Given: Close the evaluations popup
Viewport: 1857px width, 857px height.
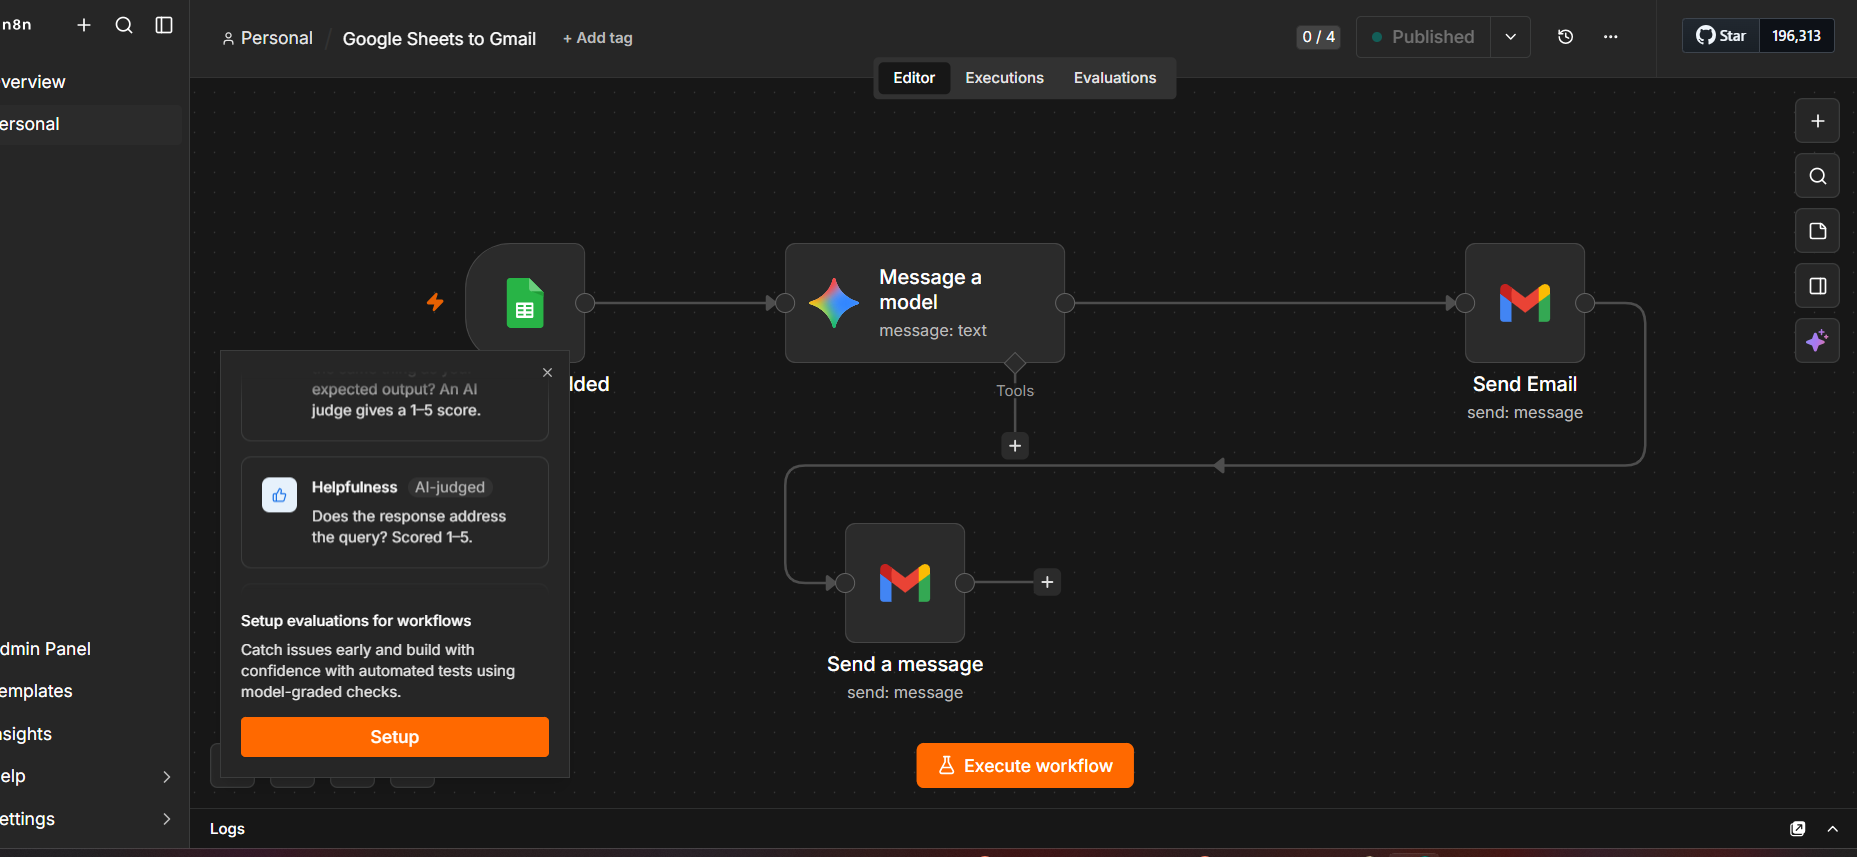Looking at the screenshot, I should click(547, 372).
